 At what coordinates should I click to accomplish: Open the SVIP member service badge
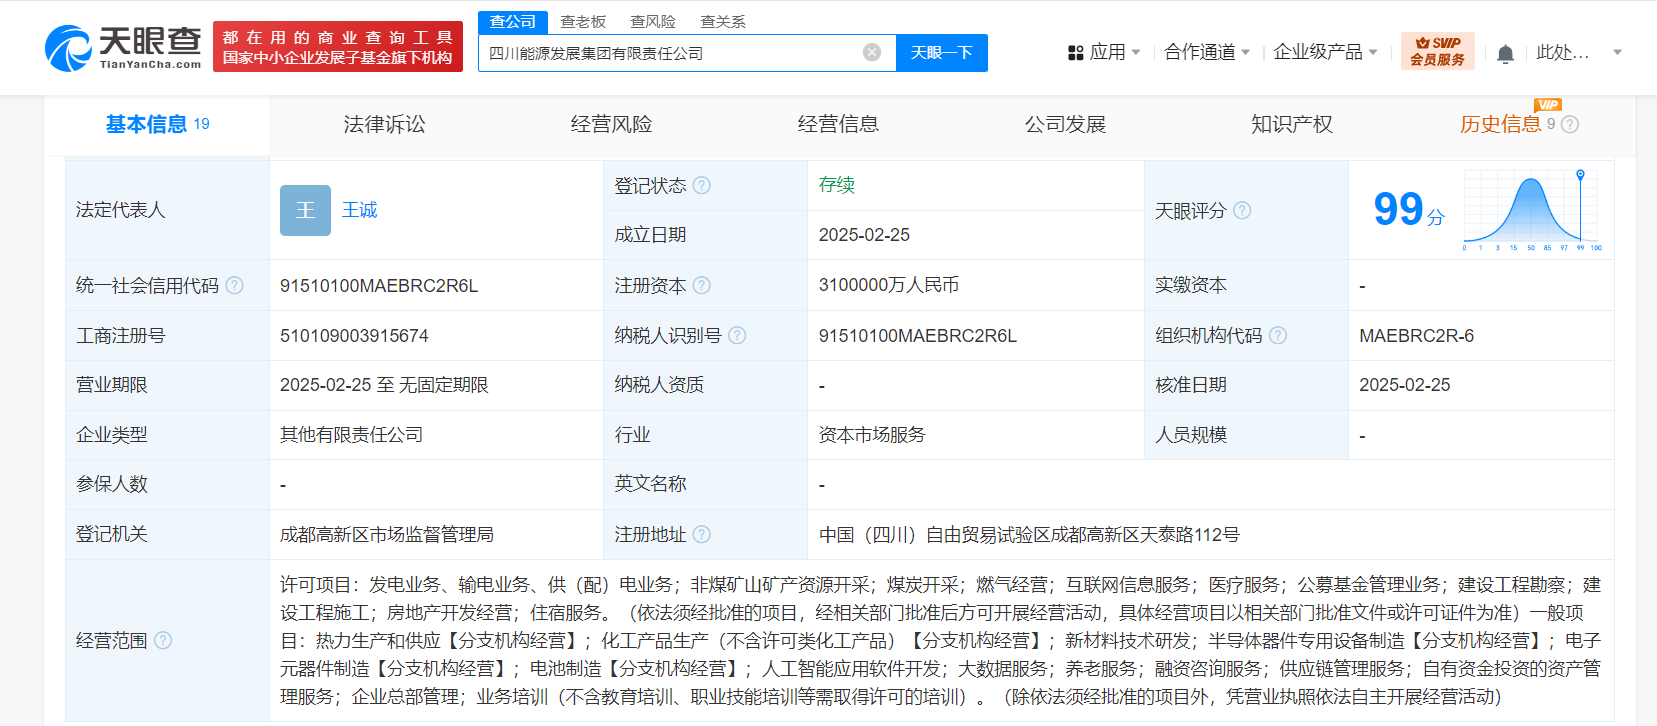[x=1437, y=51]
